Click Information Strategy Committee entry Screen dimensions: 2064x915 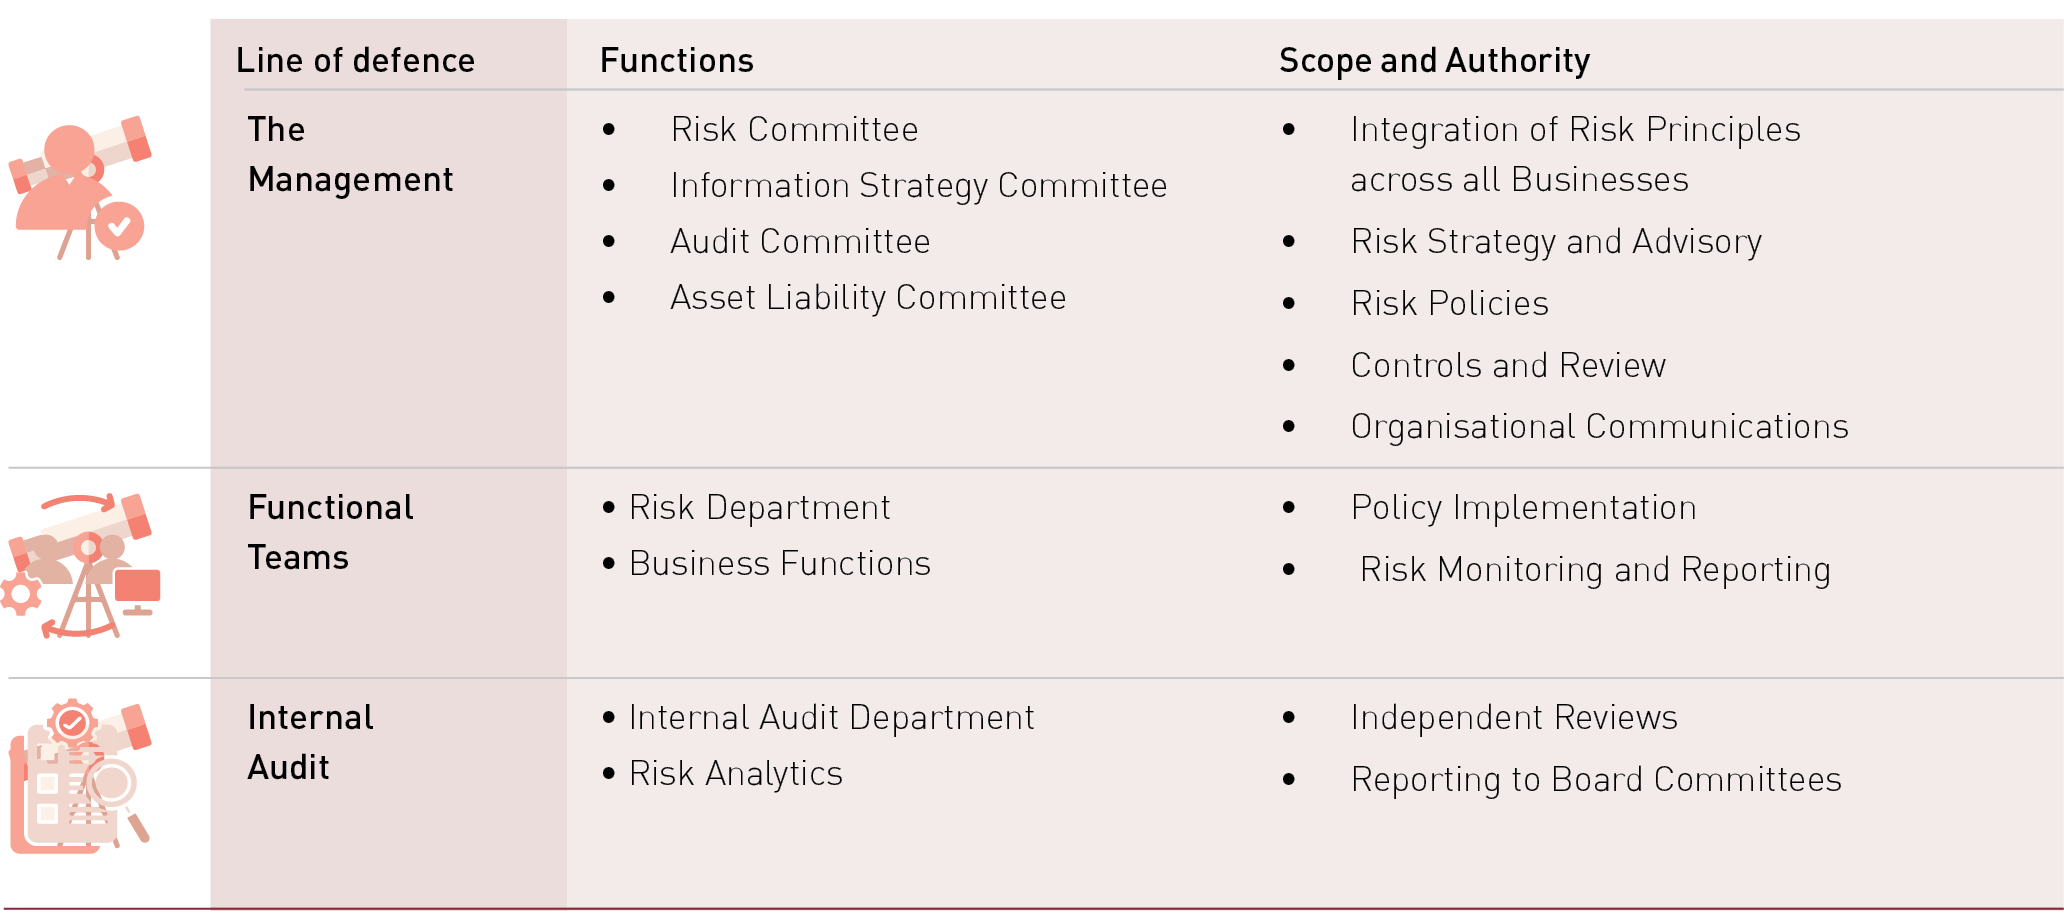coord(918,186)
